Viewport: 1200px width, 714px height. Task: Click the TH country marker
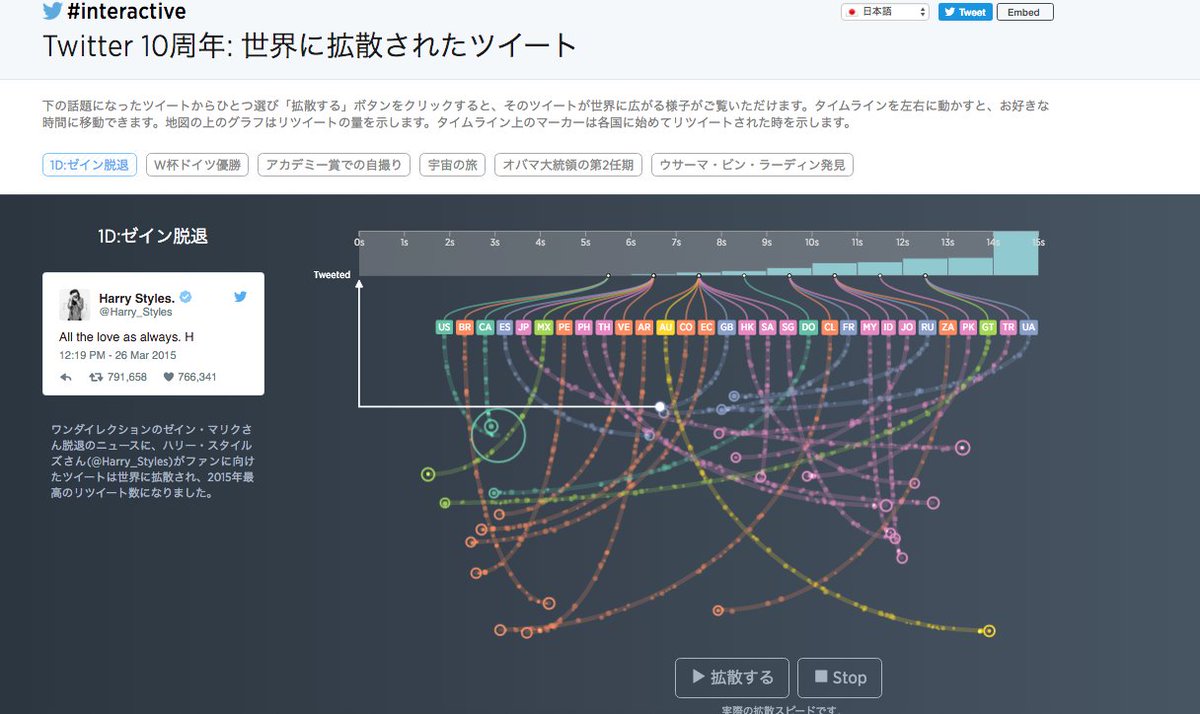(x=604, y=327)
